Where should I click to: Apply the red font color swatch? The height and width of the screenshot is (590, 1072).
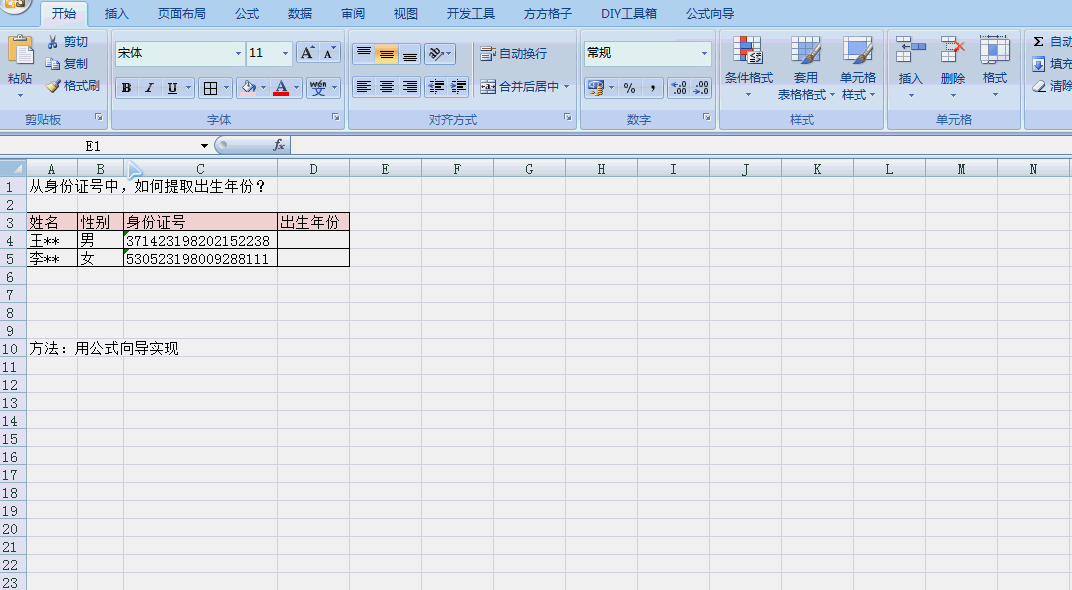click(281, 88)
